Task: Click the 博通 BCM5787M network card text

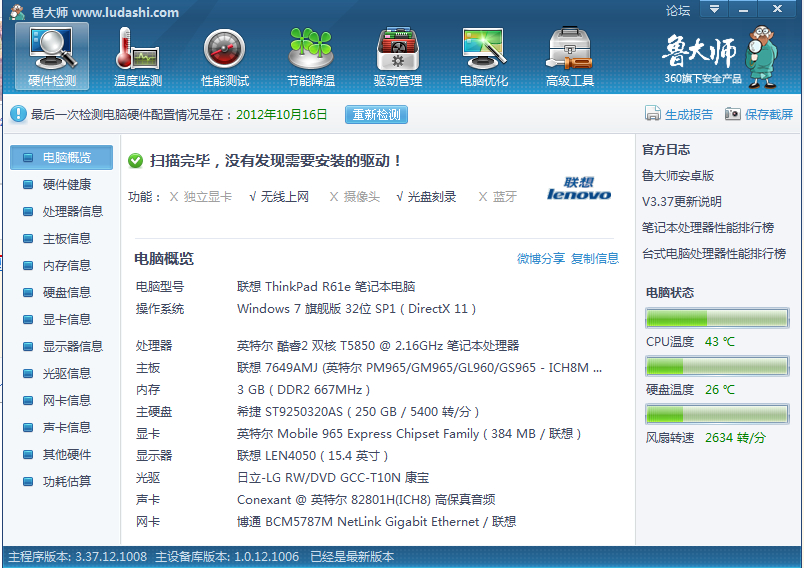Action: tap(376, 522)
